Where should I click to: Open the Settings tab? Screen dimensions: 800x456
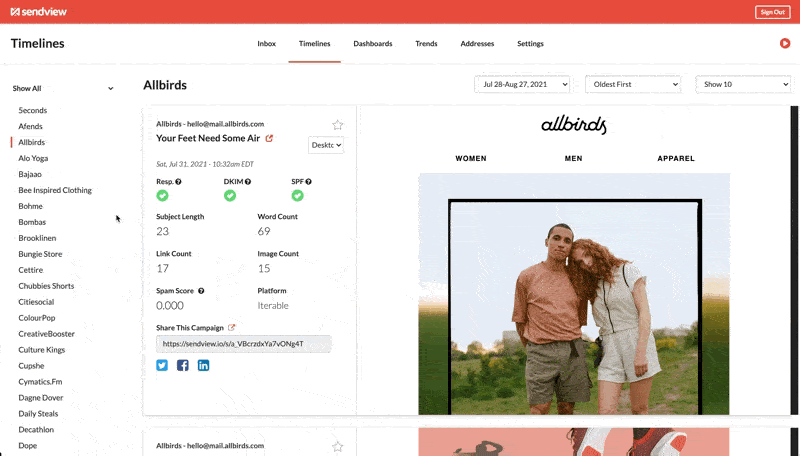click(530, 44)
